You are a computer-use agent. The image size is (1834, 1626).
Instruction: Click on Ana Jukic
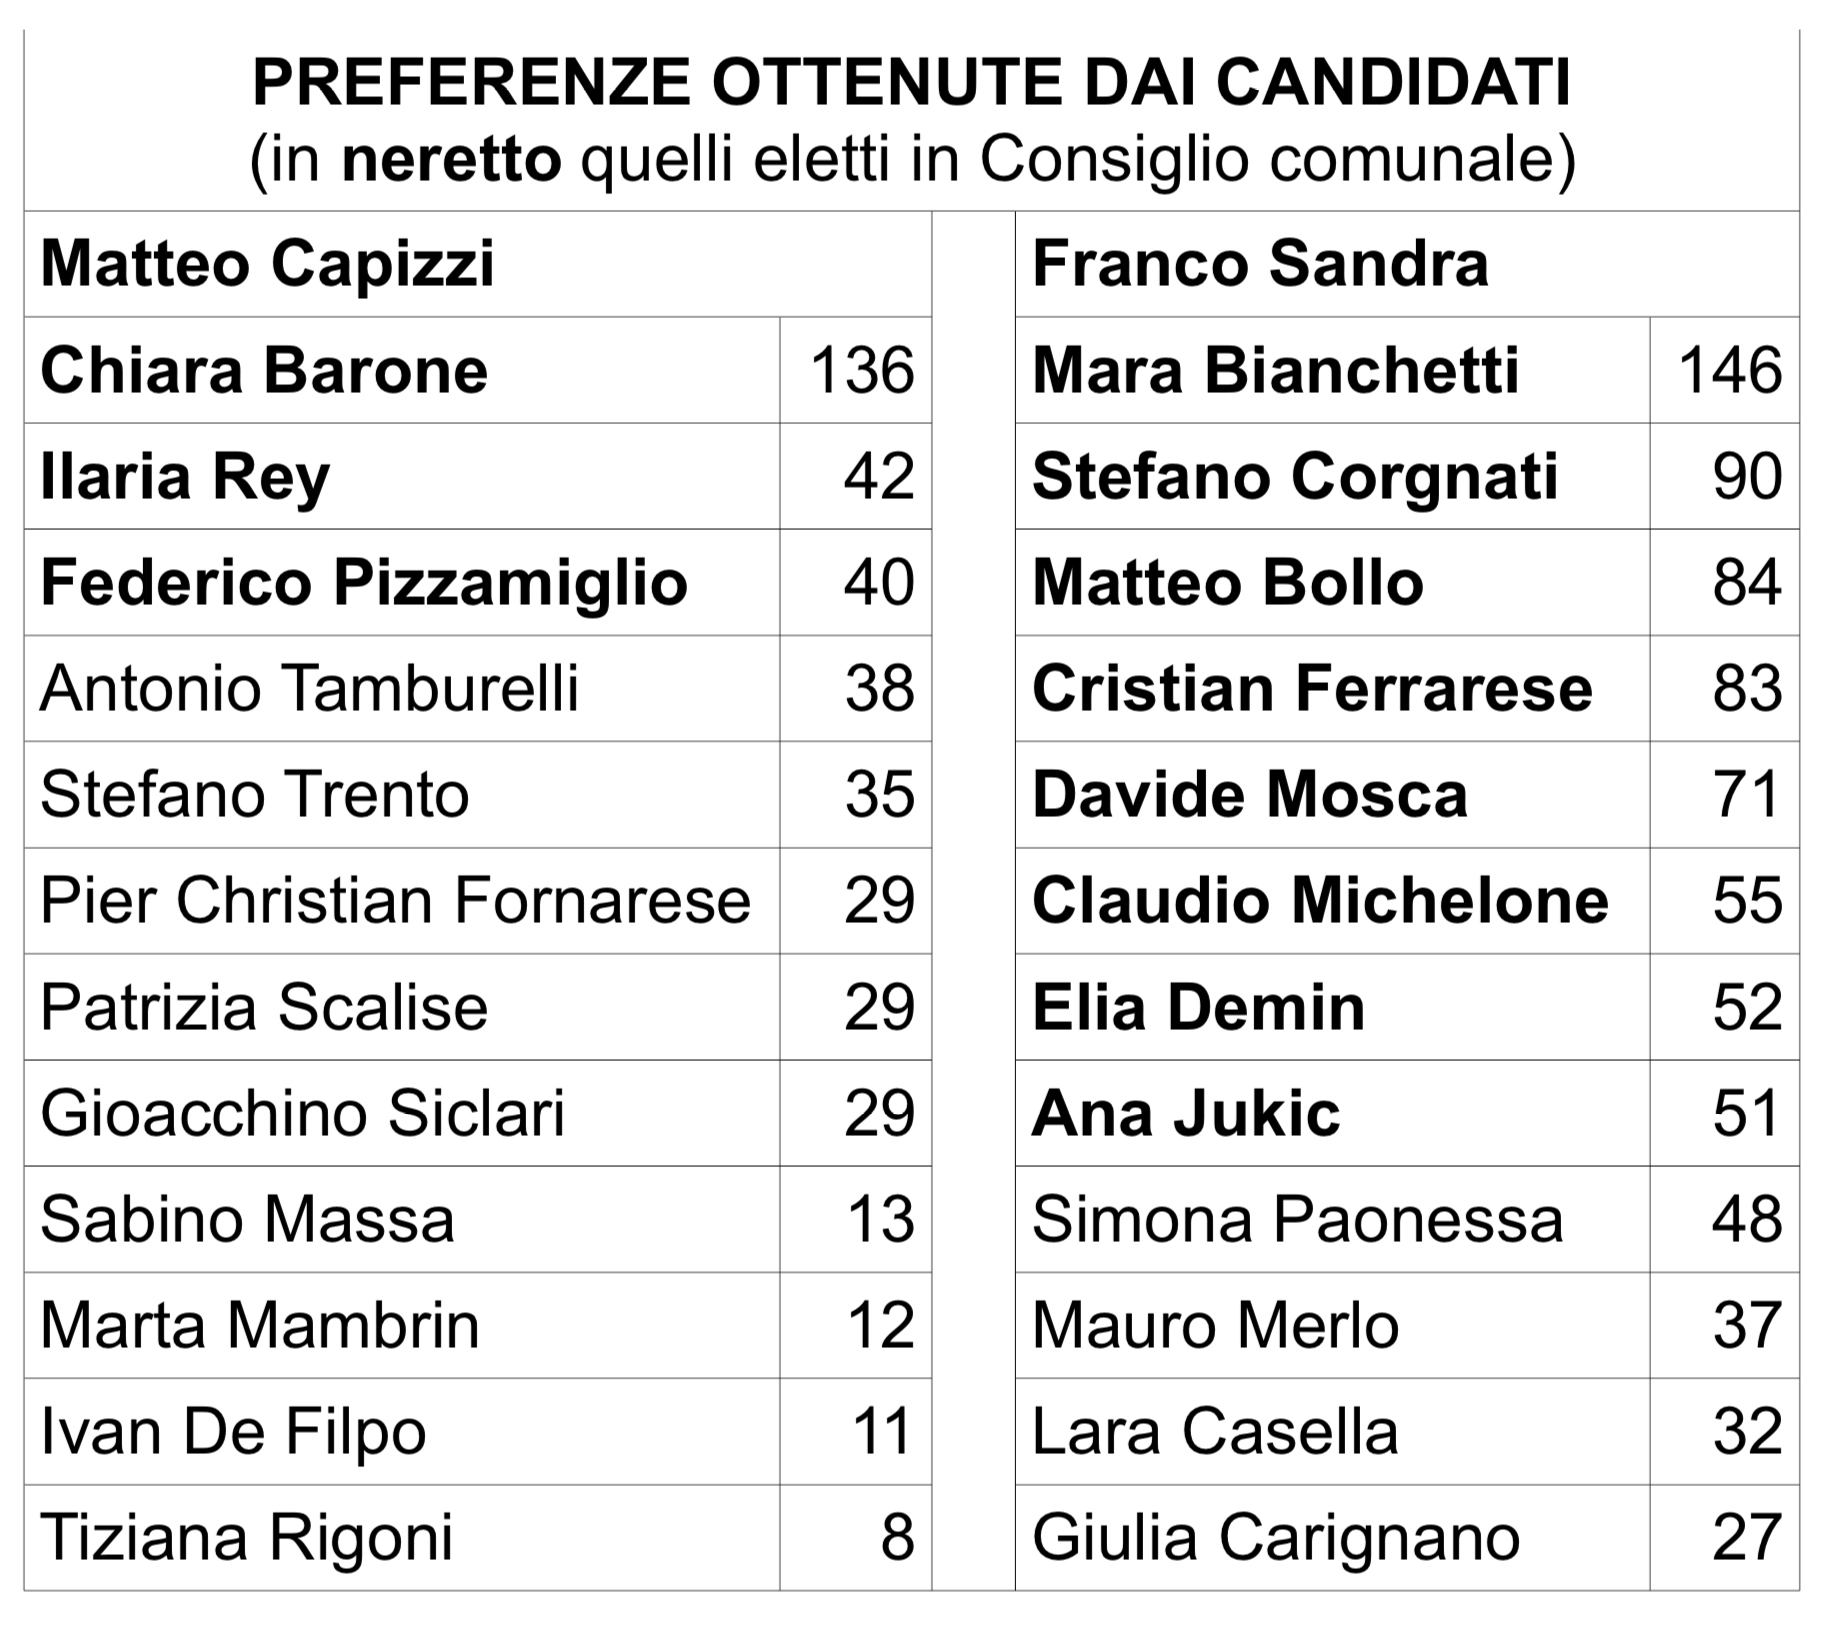[x=1186, y=1113]
